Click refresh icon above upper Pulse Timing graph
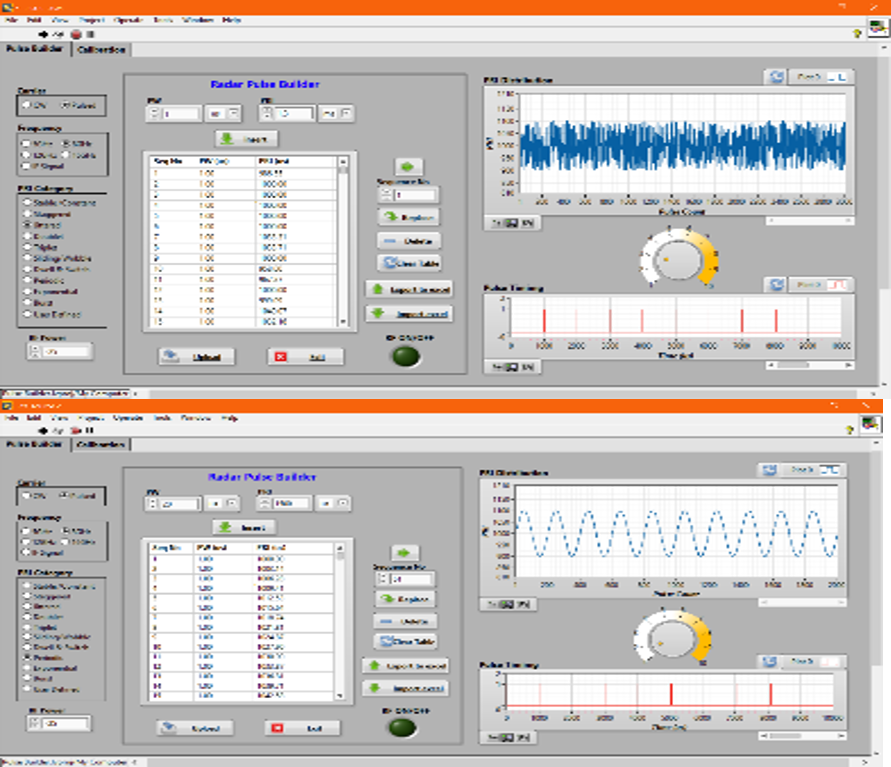 (775, 286)
